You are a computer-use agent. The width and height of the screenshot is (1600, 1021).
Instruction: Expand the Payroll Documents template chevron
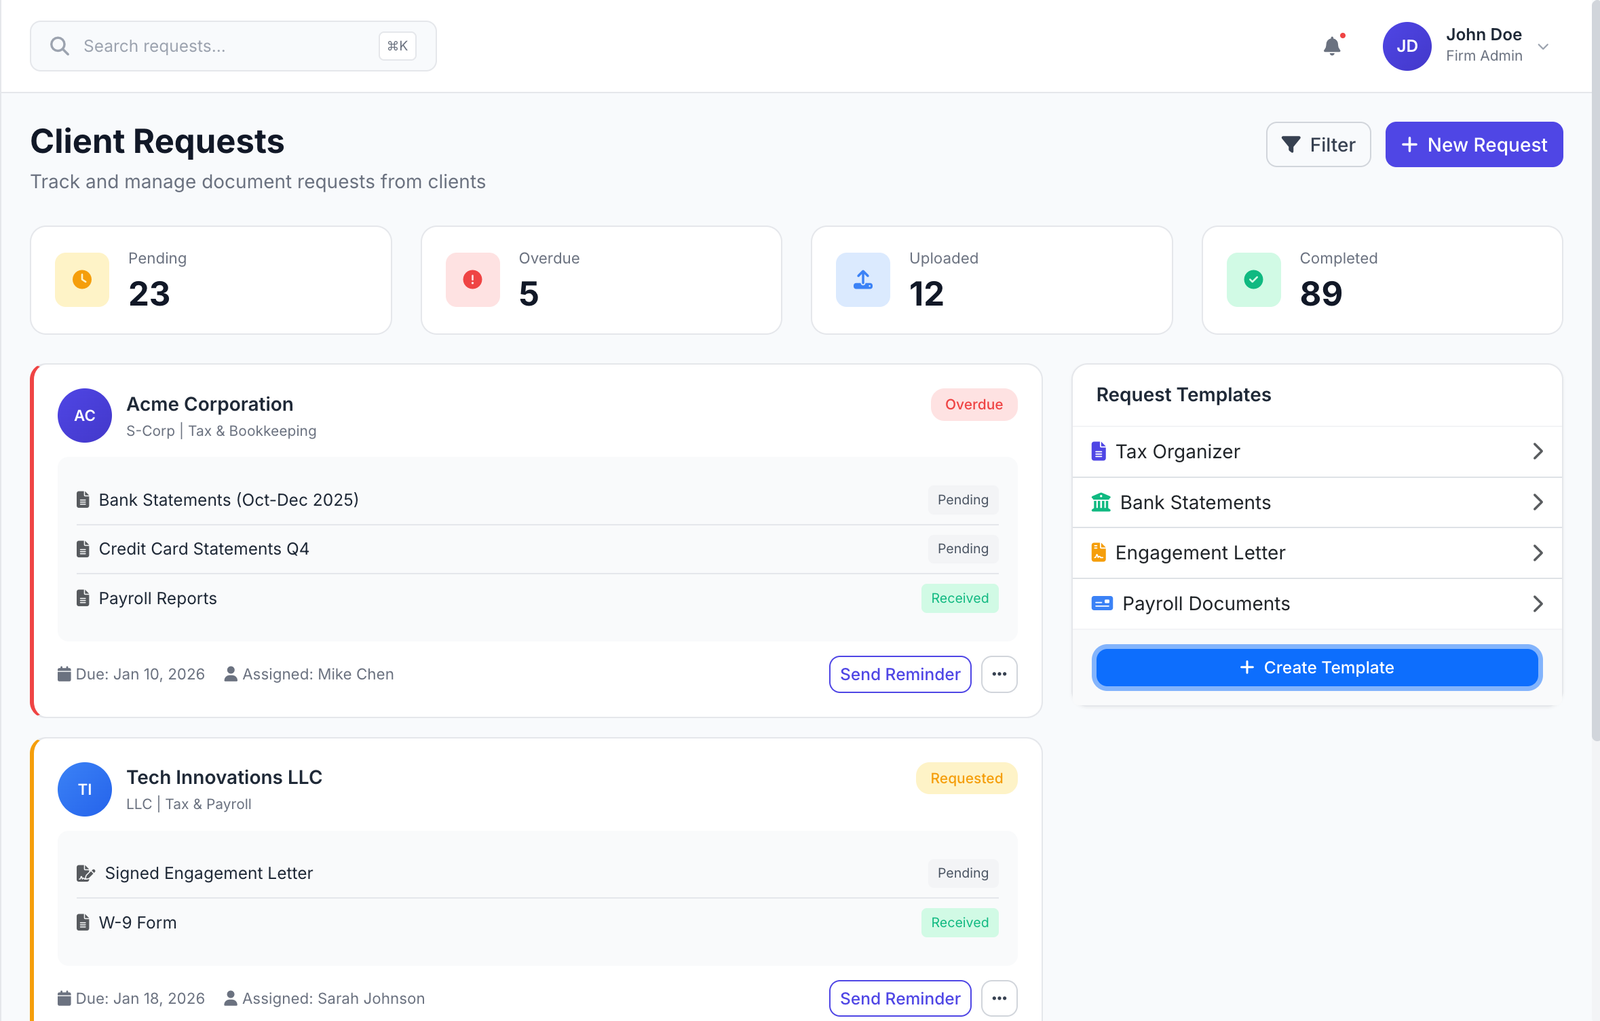(x=1537, y=603)
